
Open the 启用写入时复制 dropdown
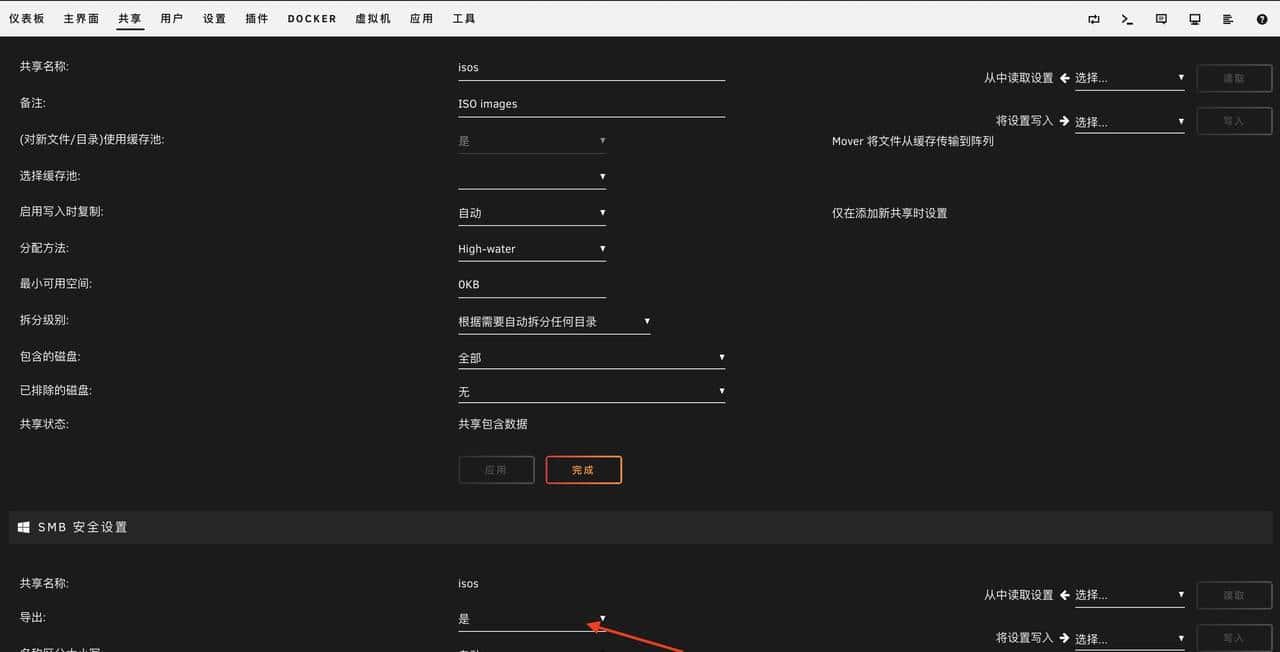point(530,212)
